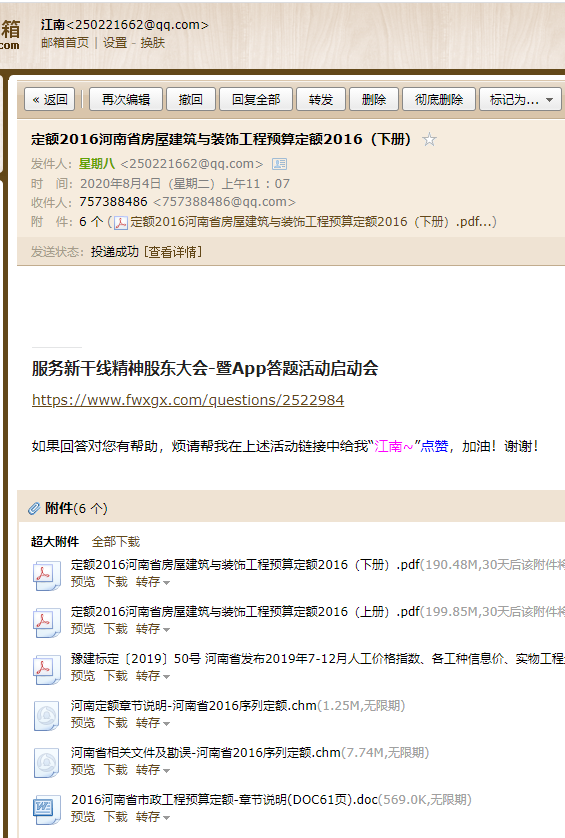Expand 转存 dropdown for 市政工程预算定额 doc
This screenshot has height=838, width=565.
[153, 817]
